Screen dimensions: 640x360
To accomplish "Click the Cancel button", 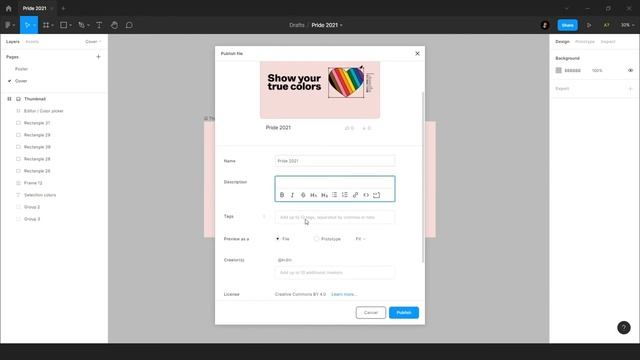I will coord(371,313).
